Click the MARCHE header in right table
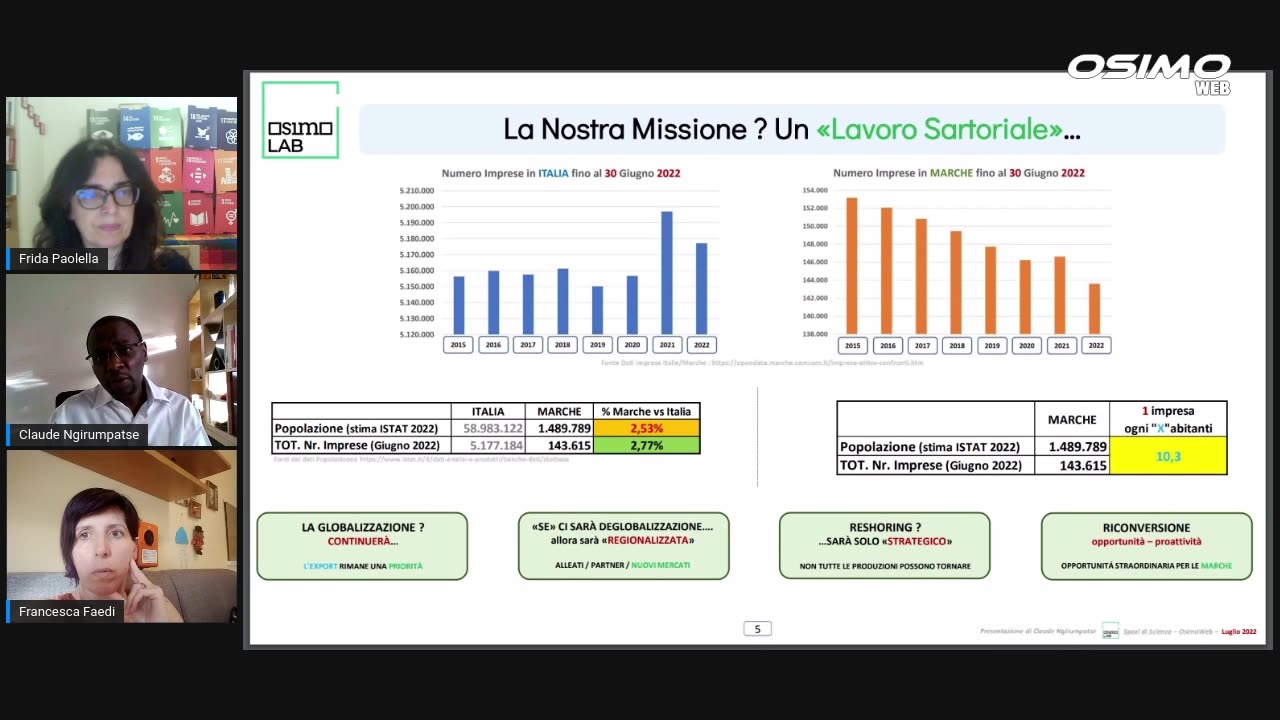 1072,420
